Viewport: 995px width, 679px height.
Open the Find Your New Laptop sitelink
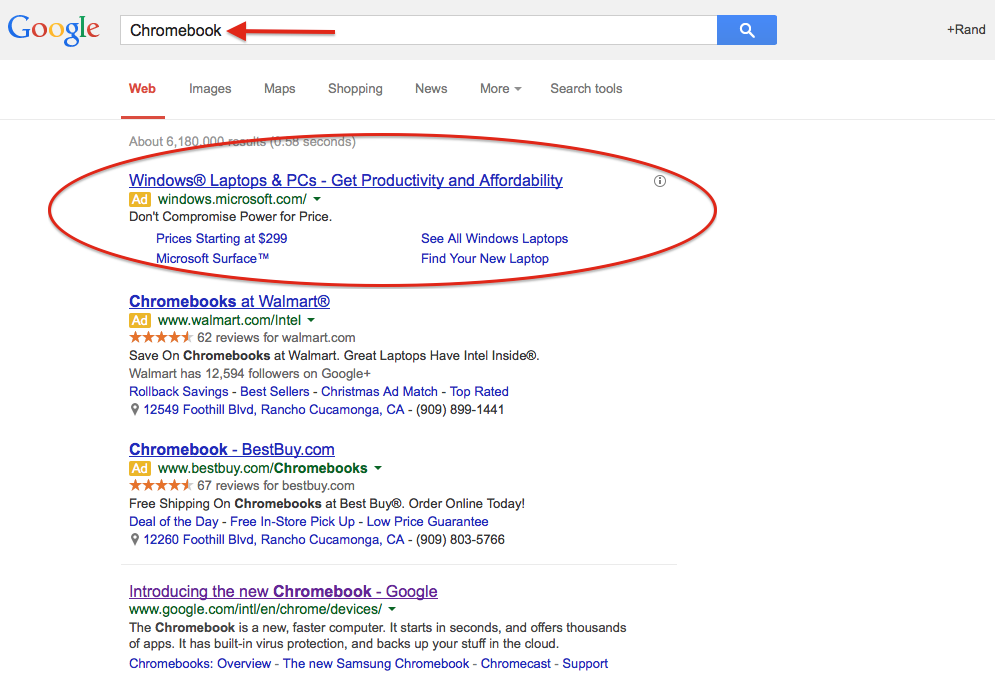point(485,259)
